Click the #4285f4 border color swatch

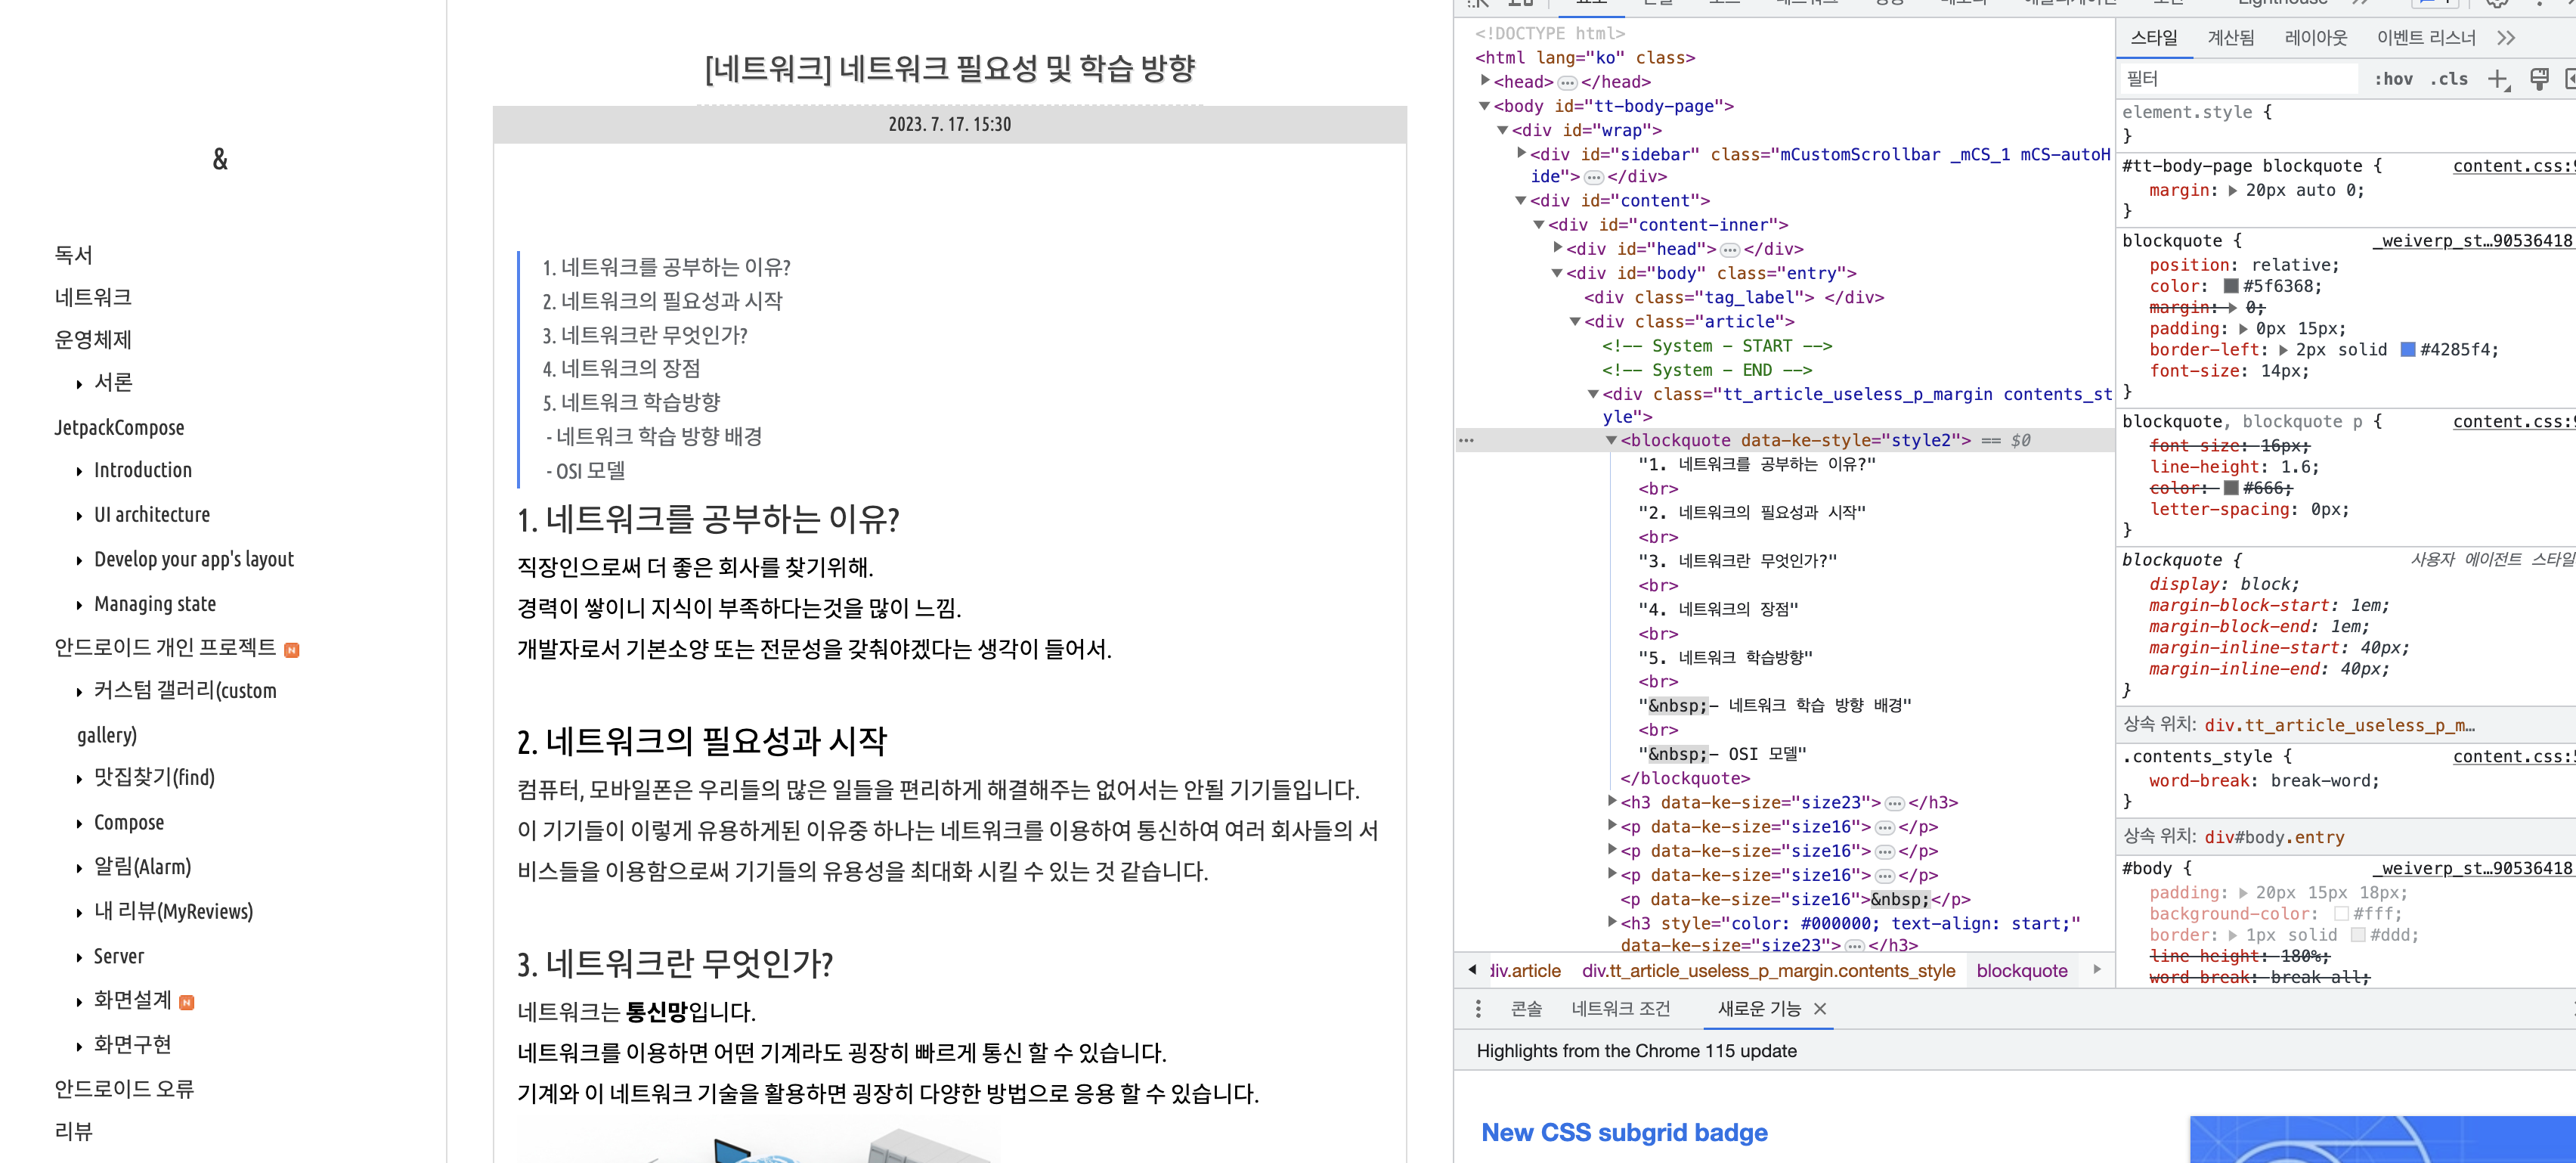2408,350
